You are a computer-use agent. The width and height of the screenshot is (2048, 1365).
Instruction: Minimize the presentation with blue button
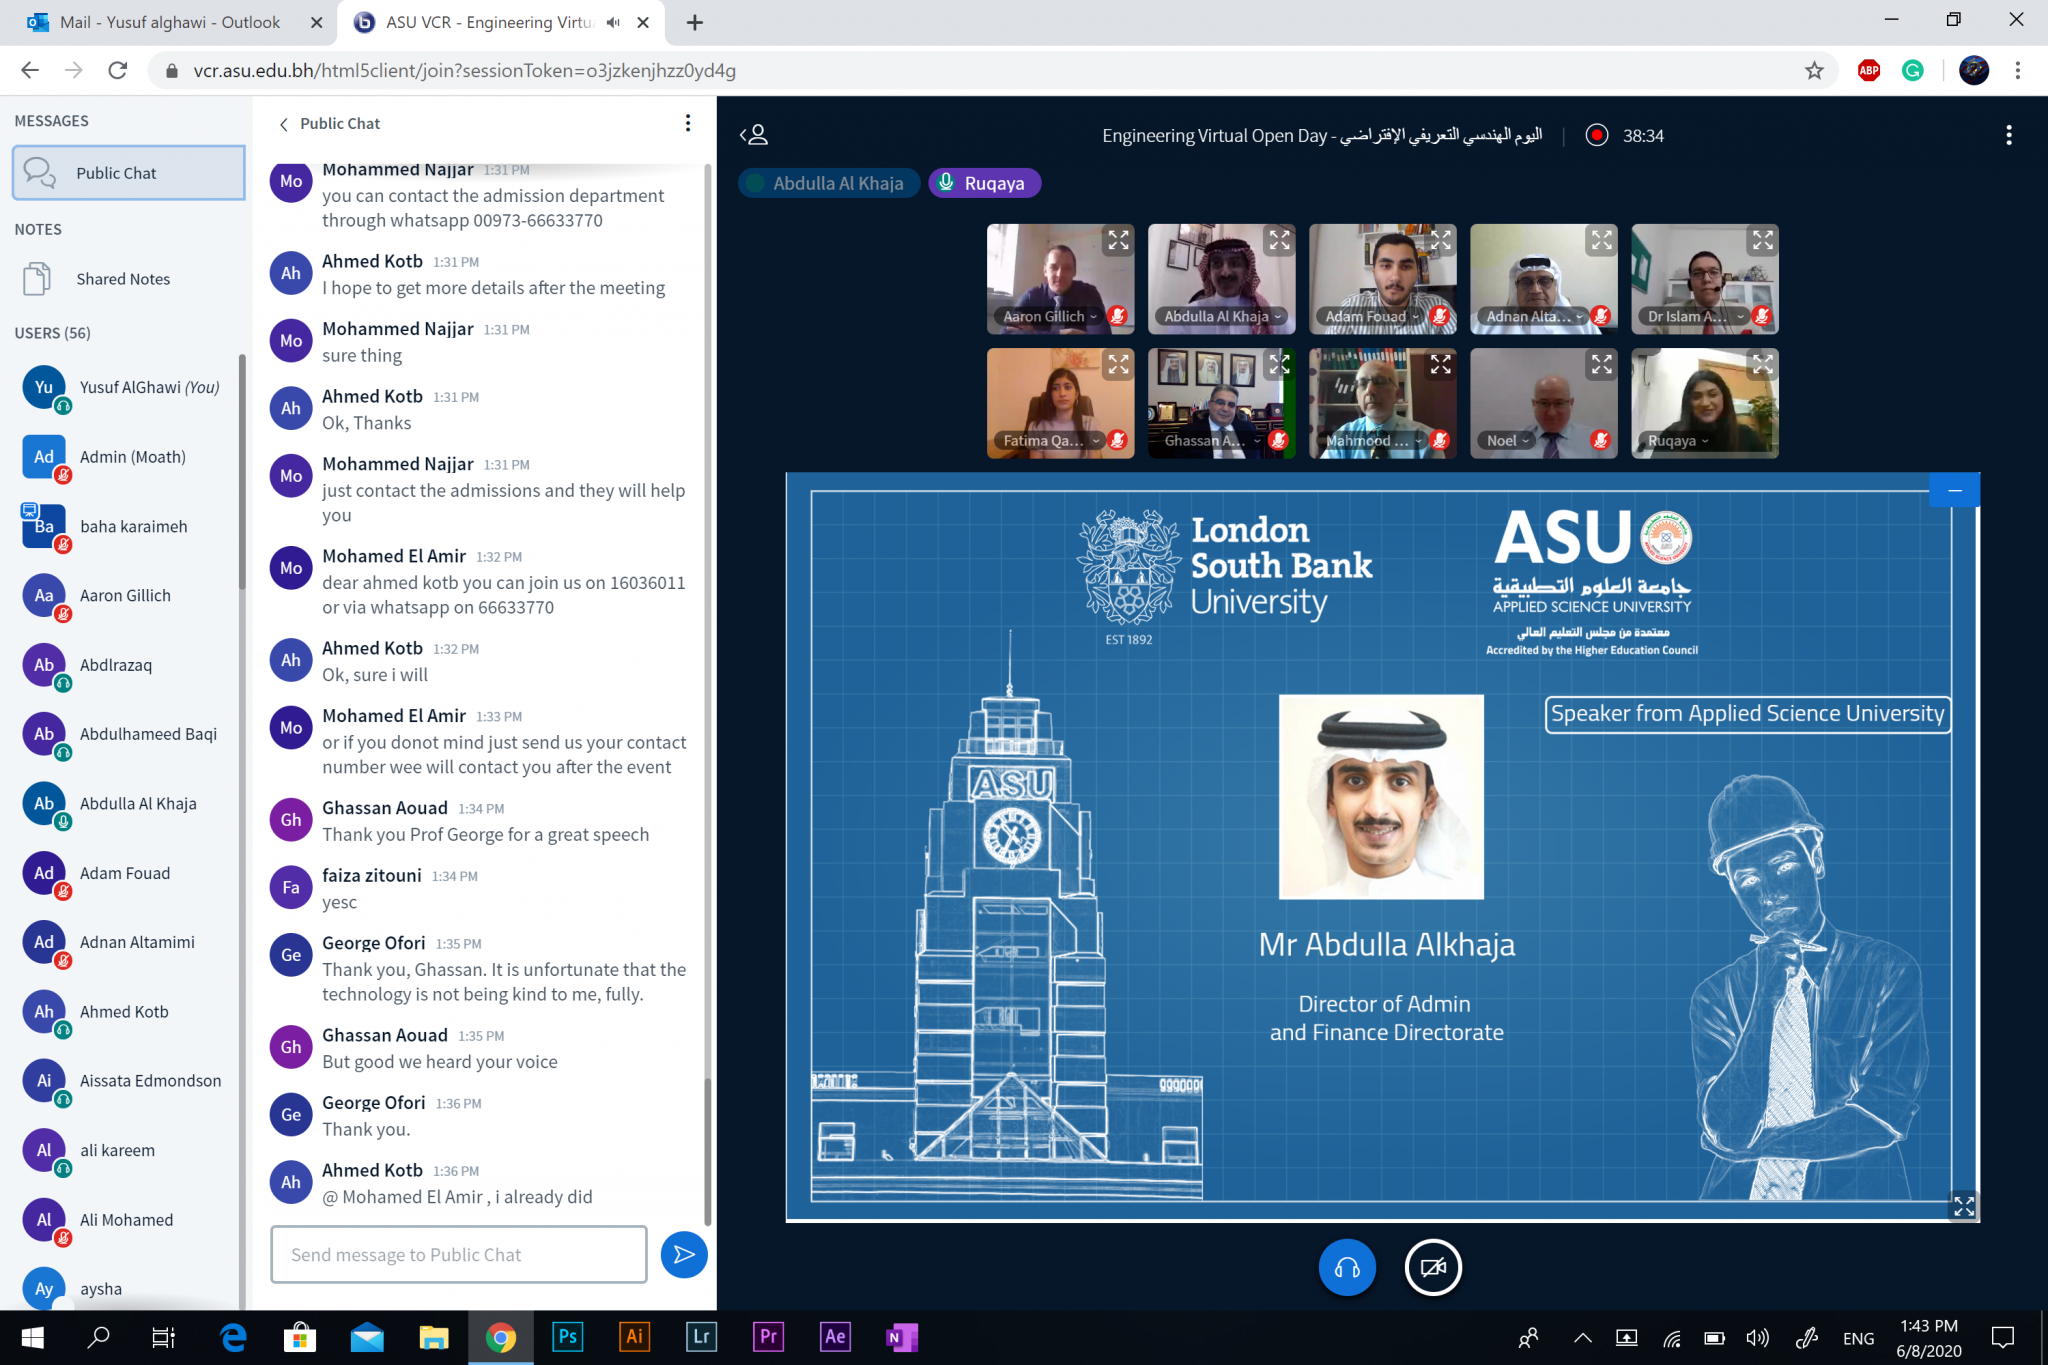coord(1954,490)
